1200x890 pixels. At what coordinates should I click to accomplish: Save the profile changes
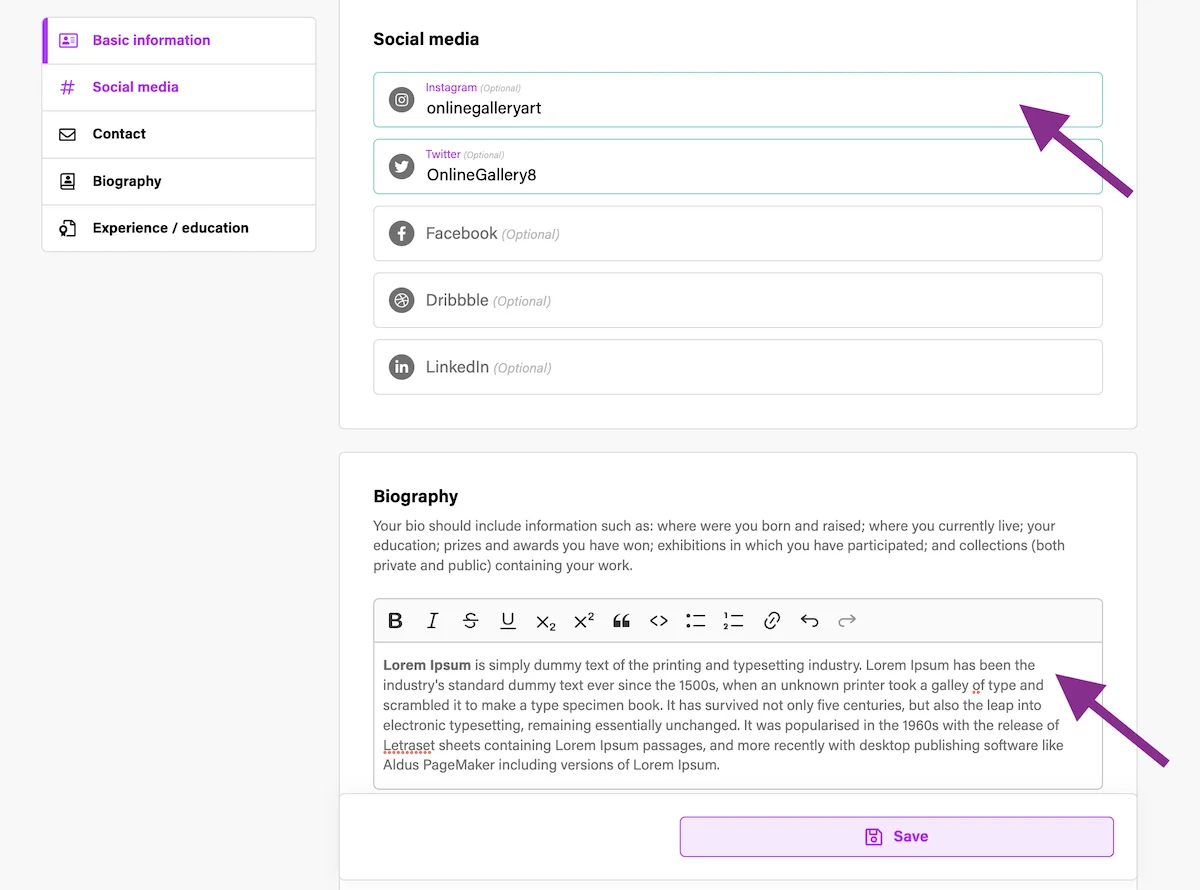[897, 837]
